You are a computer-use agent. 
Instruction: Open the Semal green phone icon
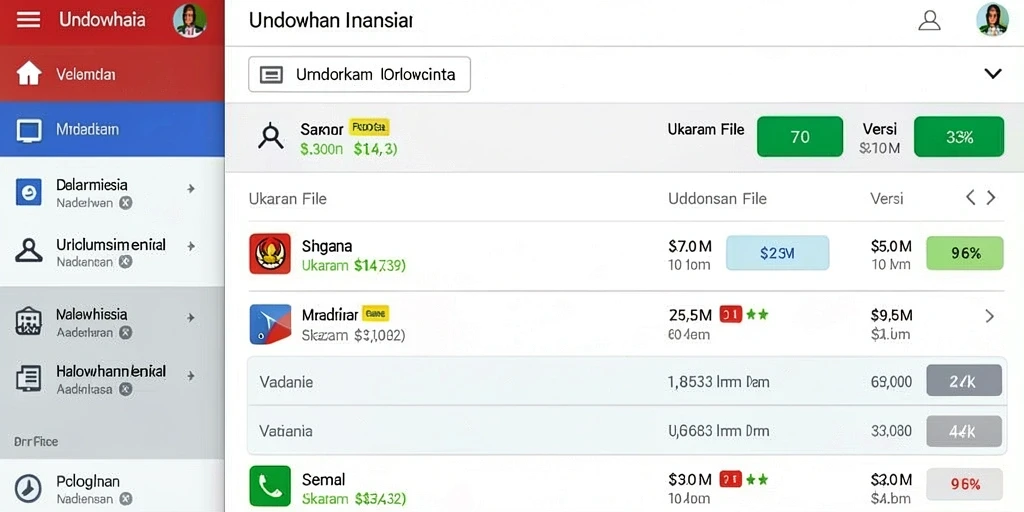pos(270,486)
